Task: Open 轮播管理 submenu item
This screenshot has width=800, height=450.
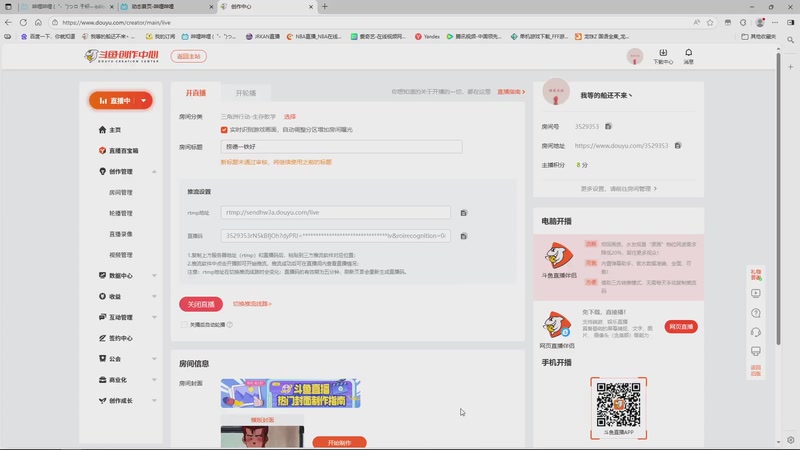Action: tap(121, 213)
